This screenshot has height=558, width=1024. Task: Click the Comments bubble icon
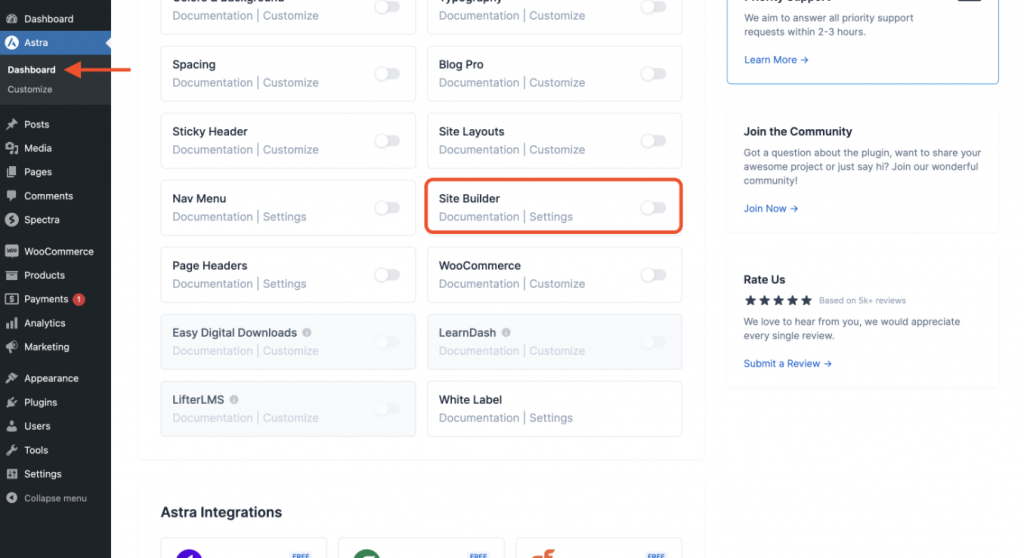(x=12, y=196)
